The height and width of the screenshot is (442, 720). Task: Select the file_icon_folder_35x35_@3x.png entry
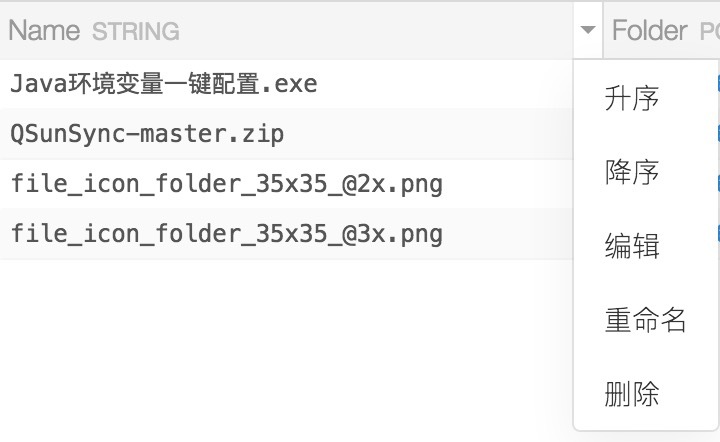point(226,234)
